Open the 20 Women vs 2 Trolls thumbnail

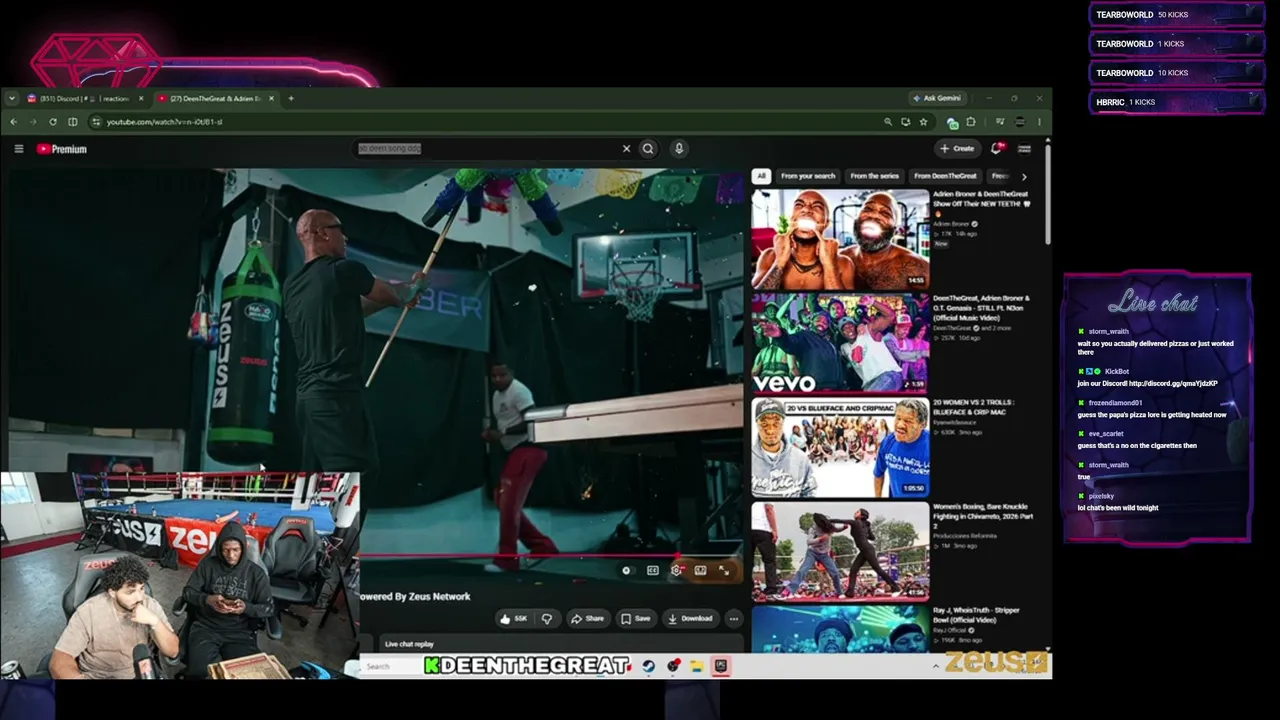click(840, 447)
